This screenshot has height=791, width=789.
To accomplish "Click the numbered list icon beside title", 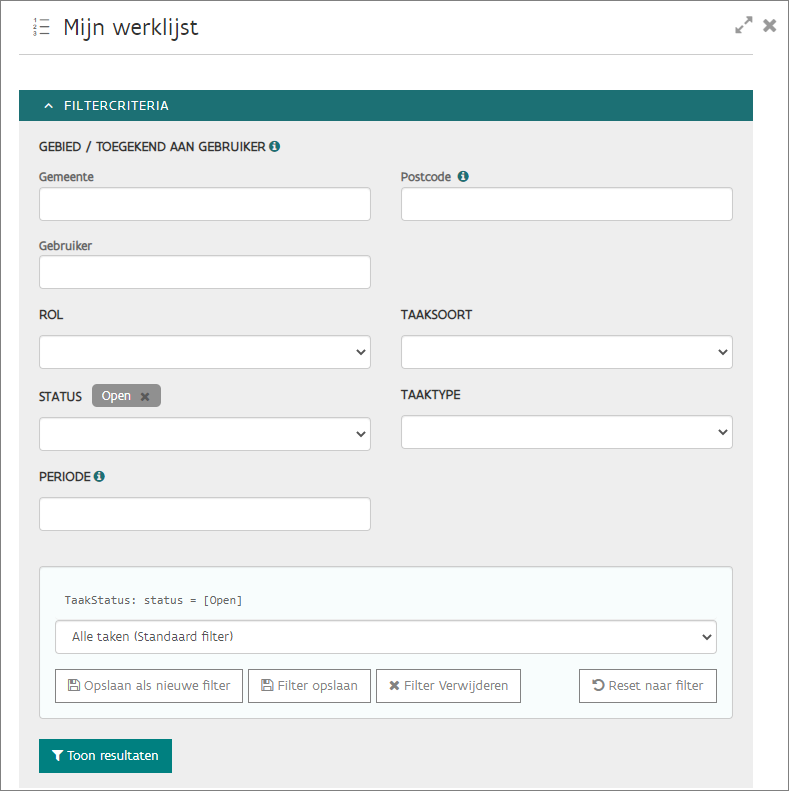I will click(41, 27).
